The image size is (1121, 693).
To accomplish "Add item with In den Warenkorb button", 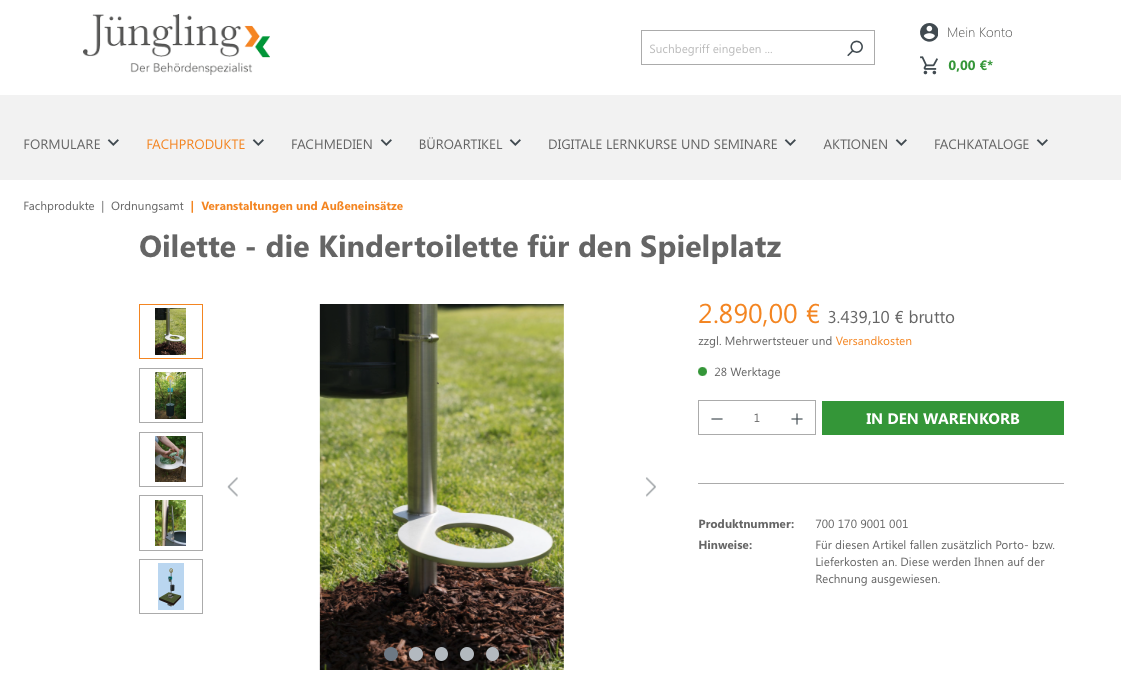I will pyautogui.click(x=942, y=418).
